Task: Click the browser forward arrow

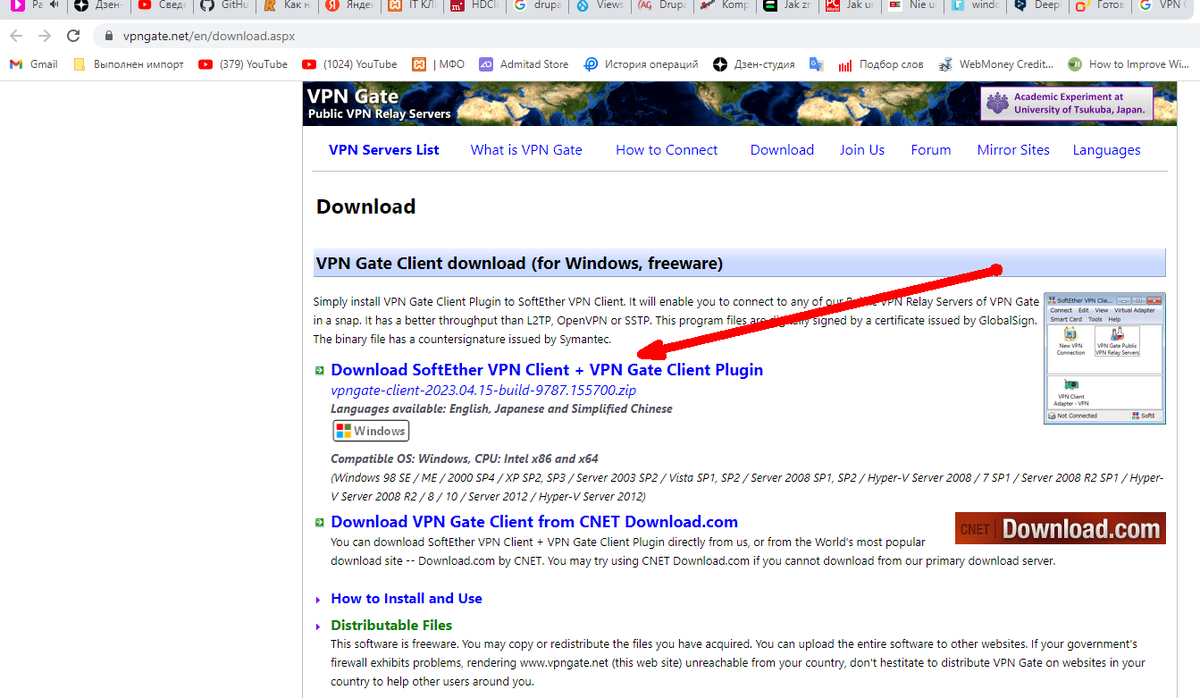Action: click(44, 35)
